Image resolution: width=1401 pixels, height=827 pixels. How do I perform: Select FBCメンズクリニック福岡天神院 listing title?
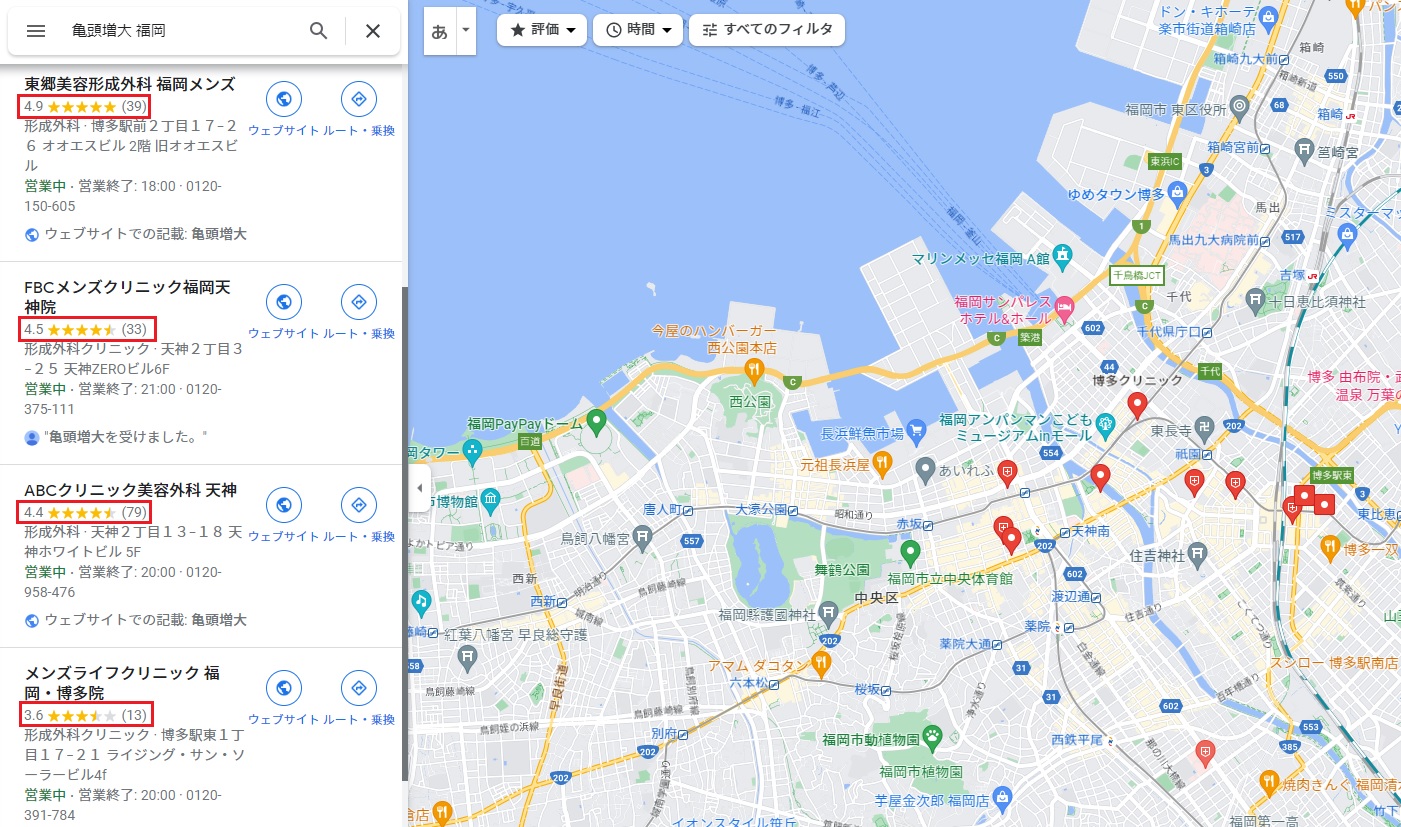(x=127, y=297)
